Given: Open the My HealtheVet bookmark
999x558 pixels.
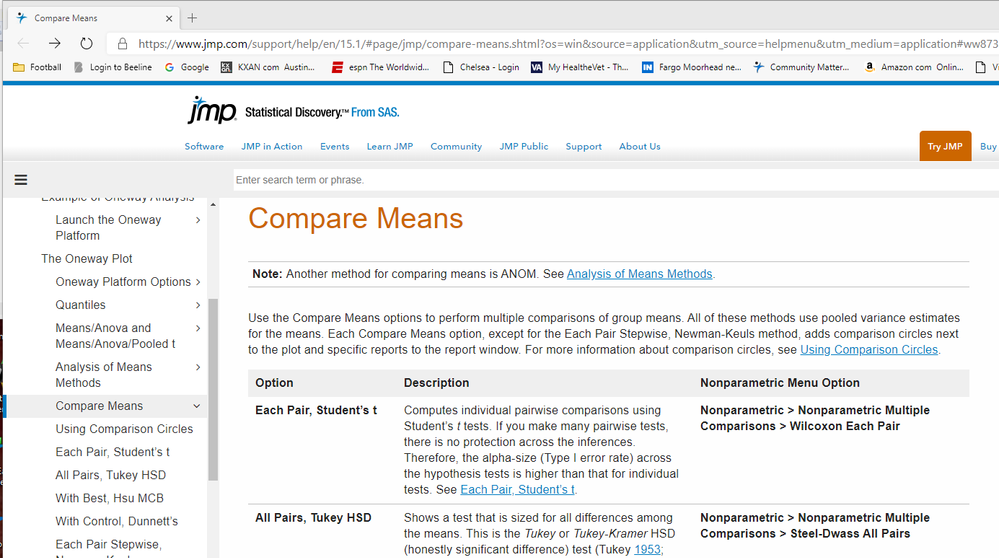Looking at the screenshot, I should [580, 67].
